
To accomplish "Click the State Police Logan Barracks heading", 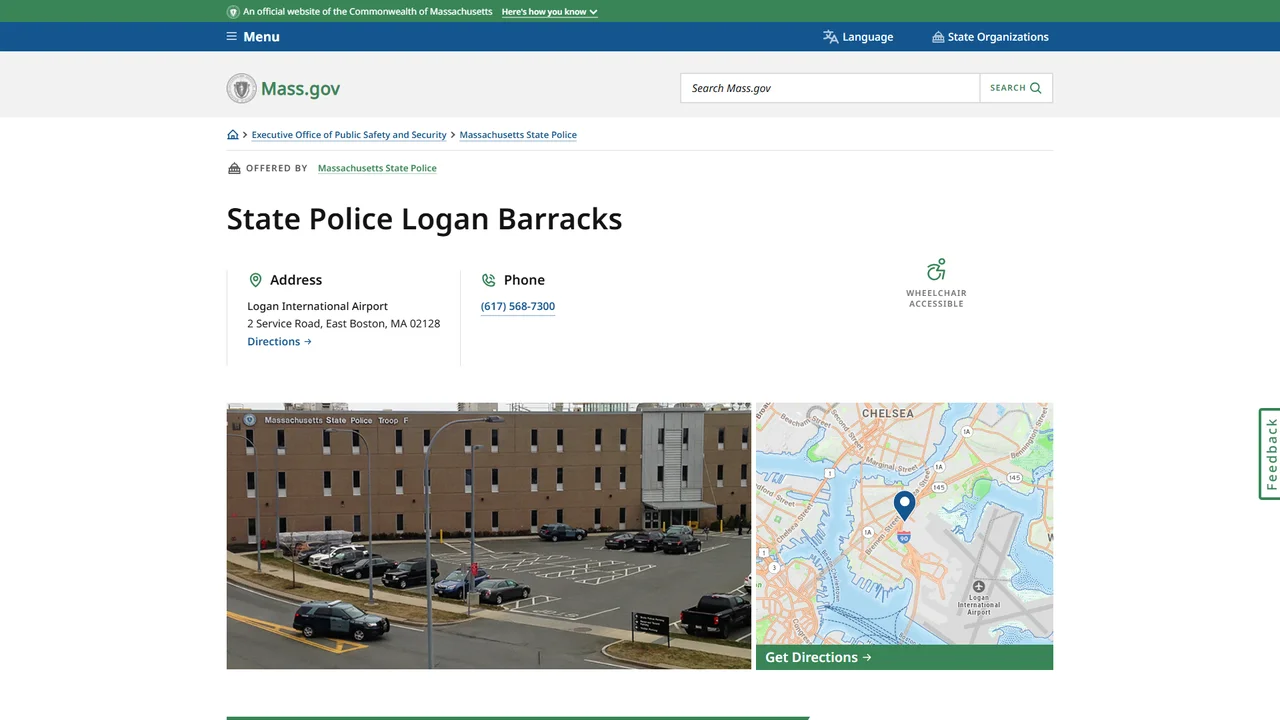I will point(424,219).
